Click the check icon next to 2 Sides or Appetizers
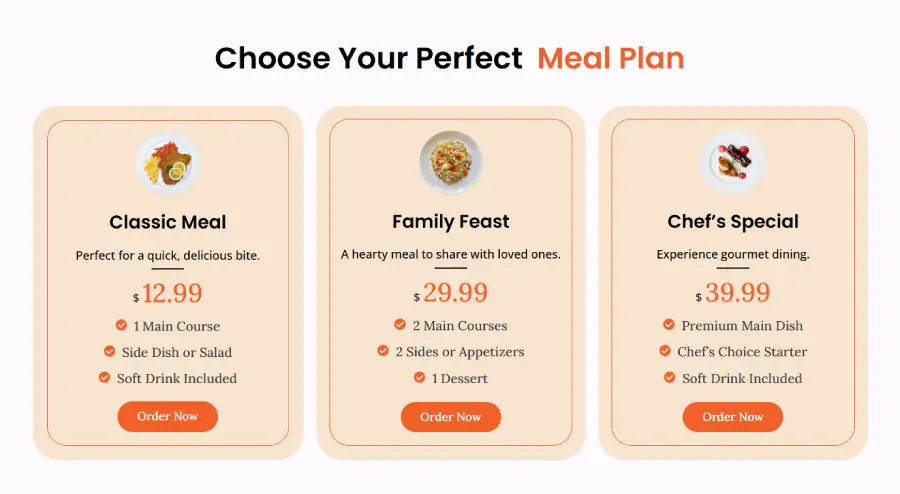 pyautogui.click(x=383, y=351)
